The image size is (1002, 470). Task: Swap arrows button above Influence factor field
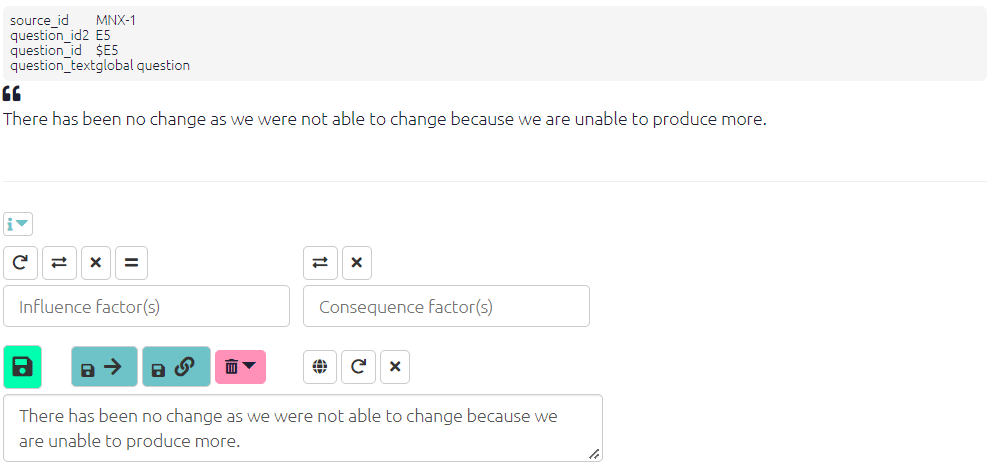(x=59, y=263)
